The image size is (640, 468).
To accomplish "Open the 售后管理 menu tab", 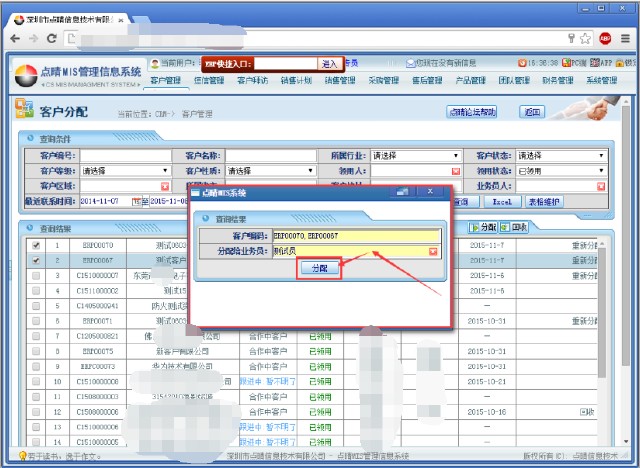I will 428,80.
